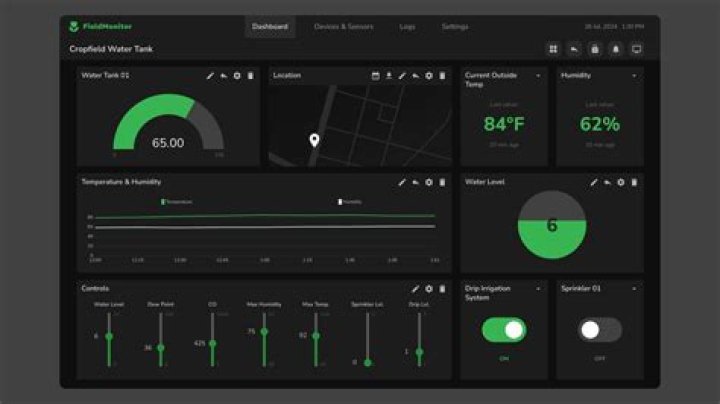This screenshot has width=720, height=404.
Task: Turn on the Sprinkler 01 switch
Action: tap(599, 330)
